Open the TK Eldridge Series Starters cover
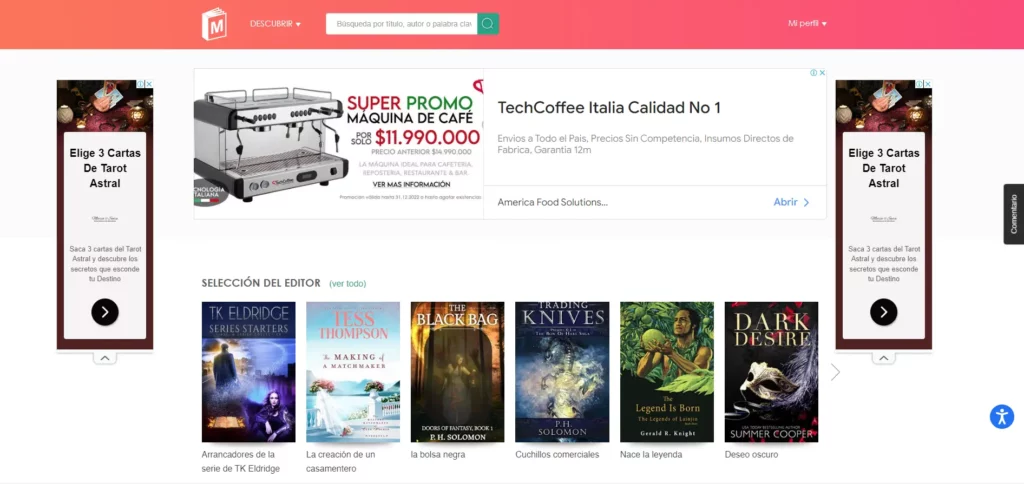This screenshot has width=1024, height=484. pos(248,372)
